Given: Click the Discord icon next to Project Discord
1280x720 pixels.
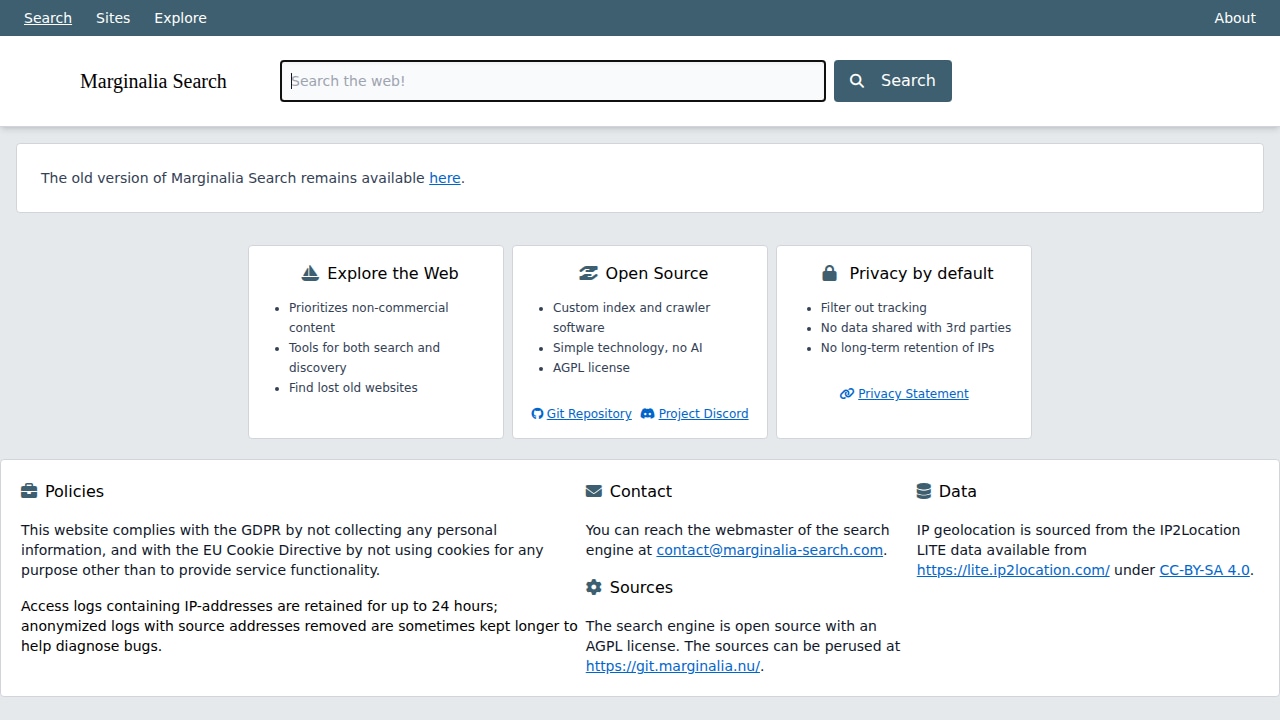Looking at the screenshot, I should click(647, 414).
